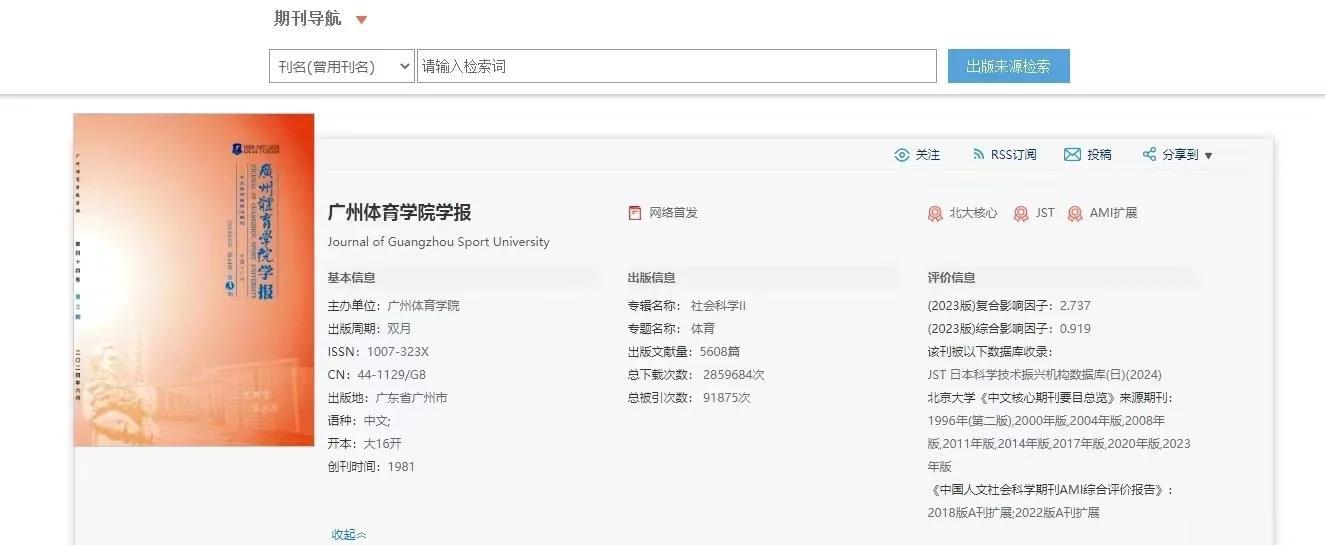1325x545 pixels.
Task: Click the 总下载次数 2859684次 line
Action: (x=696, y=375)
